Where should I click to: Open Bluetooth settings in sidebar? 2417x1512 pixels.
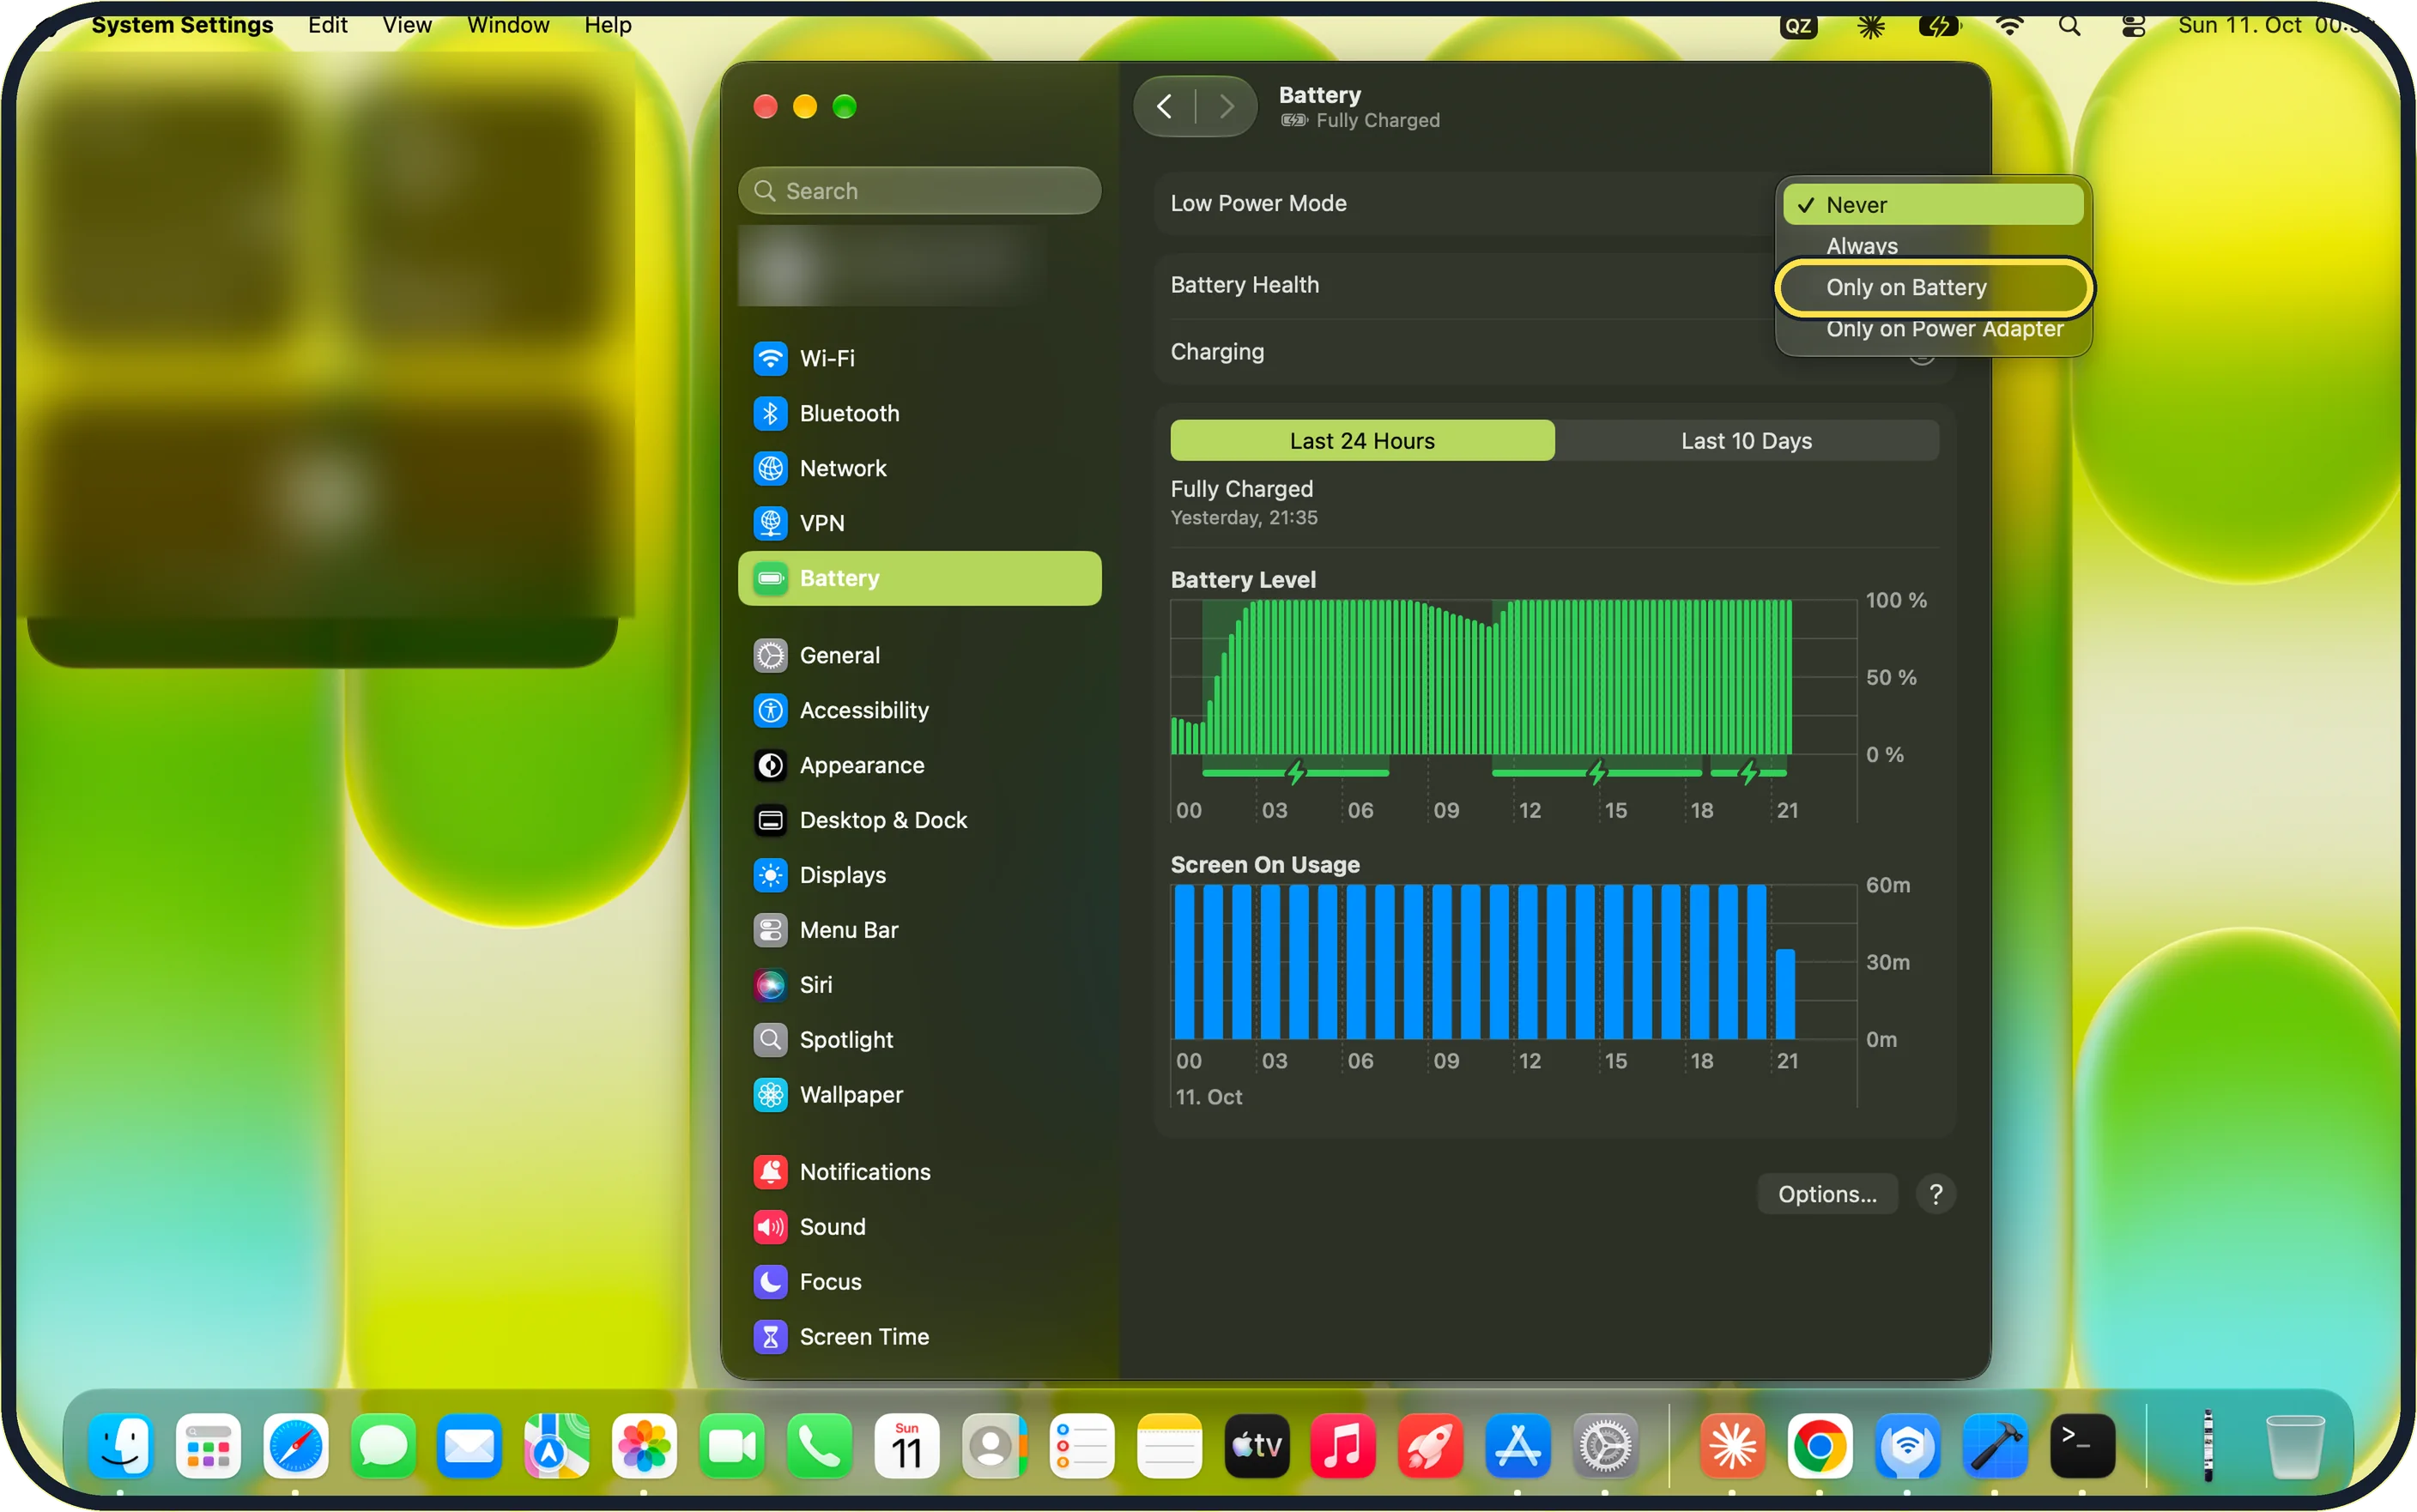point(919,413)
